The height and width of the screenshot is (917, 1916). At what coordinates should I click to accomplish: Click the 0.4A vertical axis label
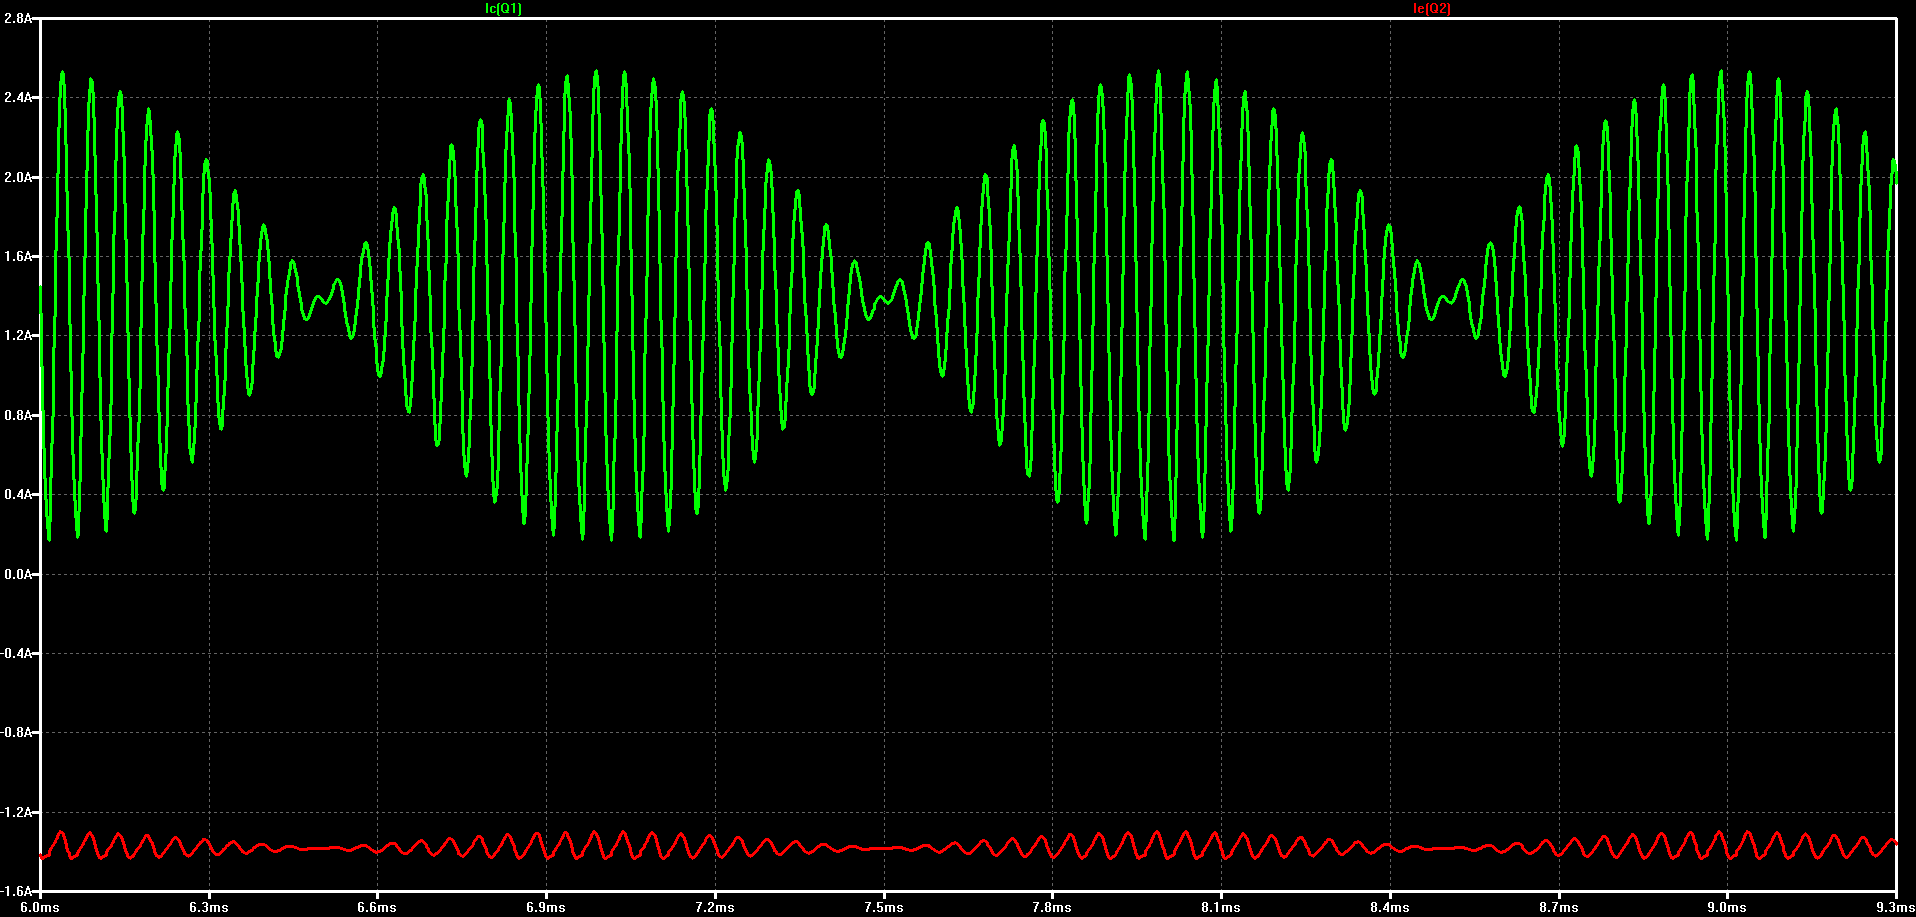coord(18,494)
